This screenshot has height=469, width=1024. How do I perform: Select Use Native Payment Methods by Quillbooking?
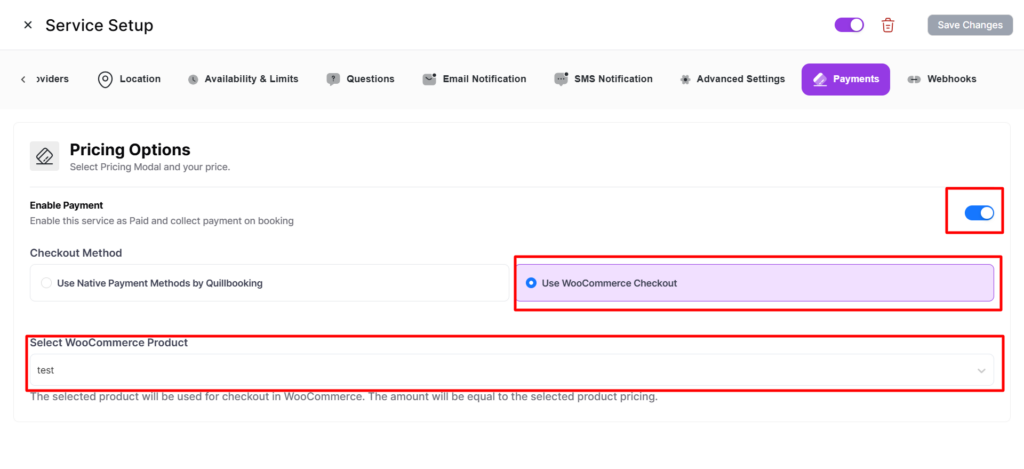pyautogui.click(x=46, y=283)
